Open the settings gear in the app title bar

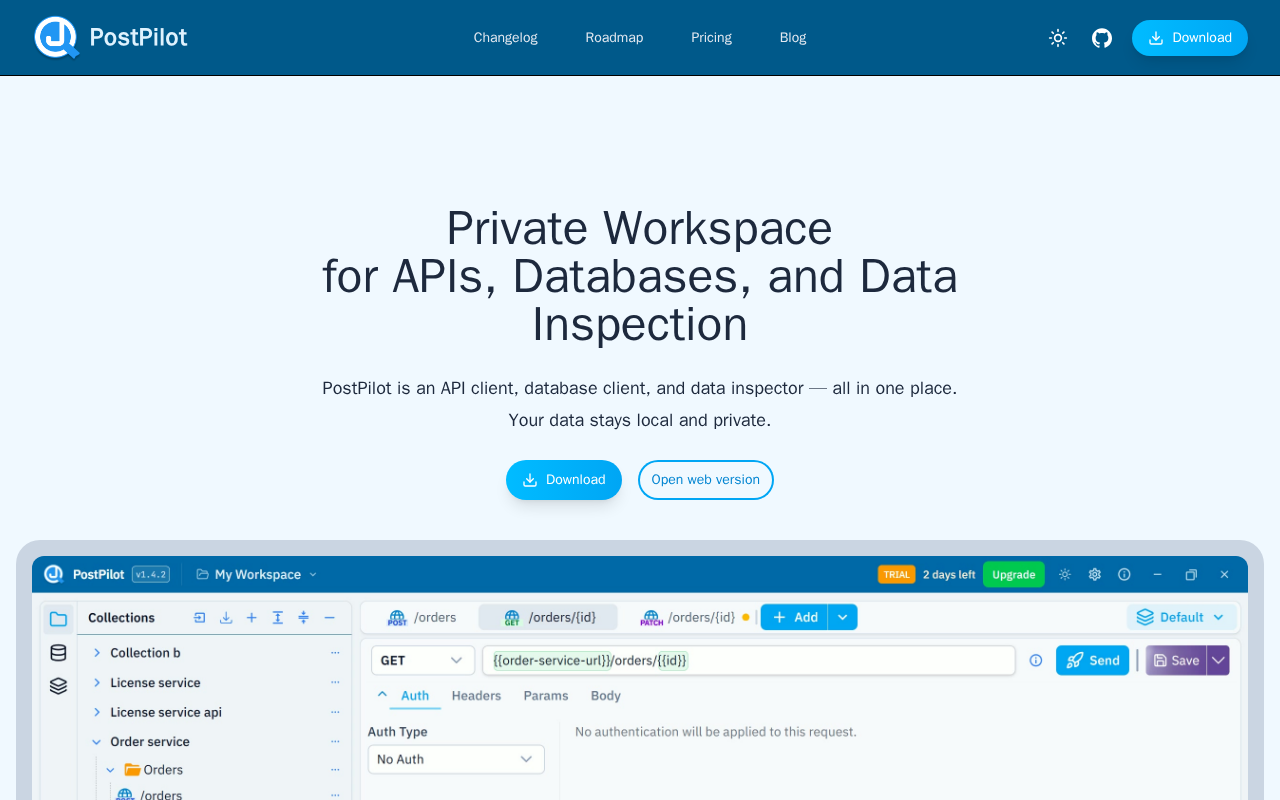pyautogui.click(x=1095, y=575)
